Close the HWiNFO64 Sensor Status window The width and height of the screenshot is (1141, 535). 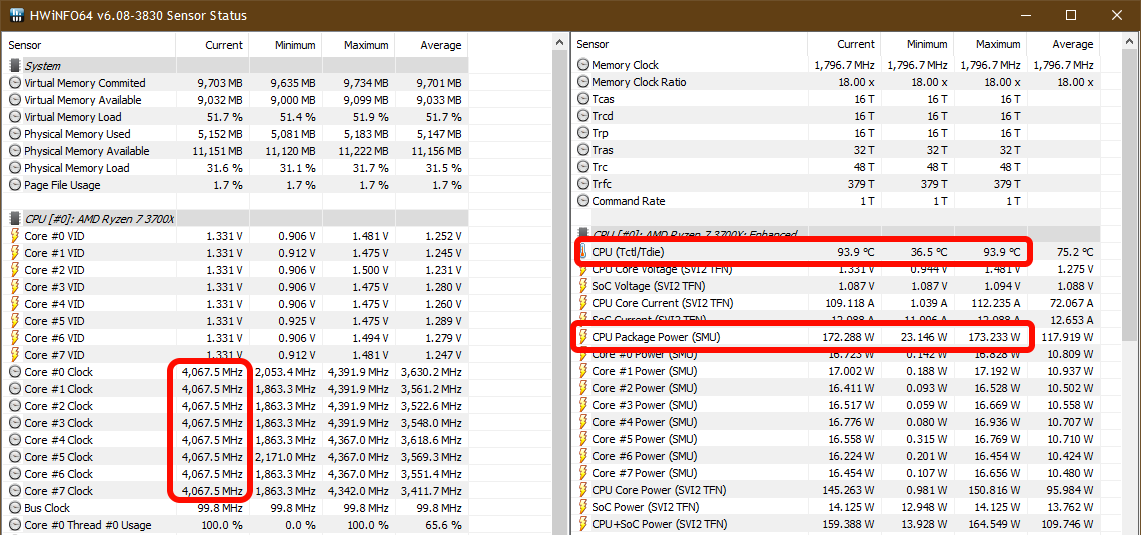pos(1116,15)
